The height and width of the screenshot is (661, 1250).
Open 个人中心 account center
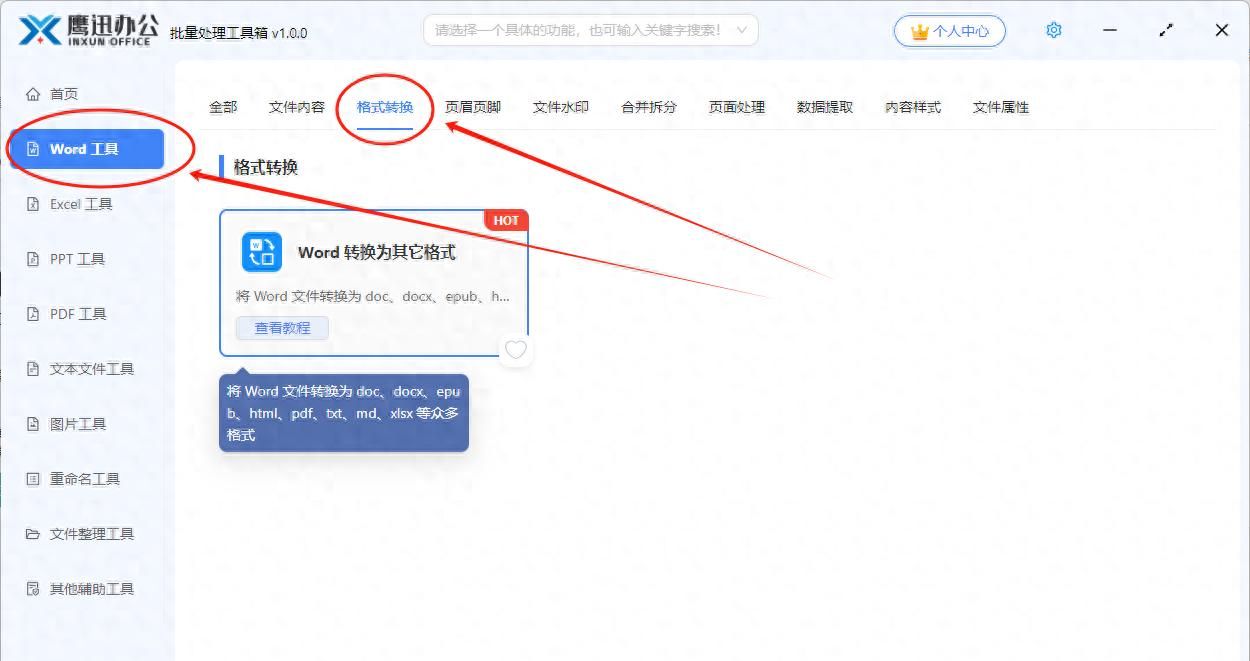point(949,30)
